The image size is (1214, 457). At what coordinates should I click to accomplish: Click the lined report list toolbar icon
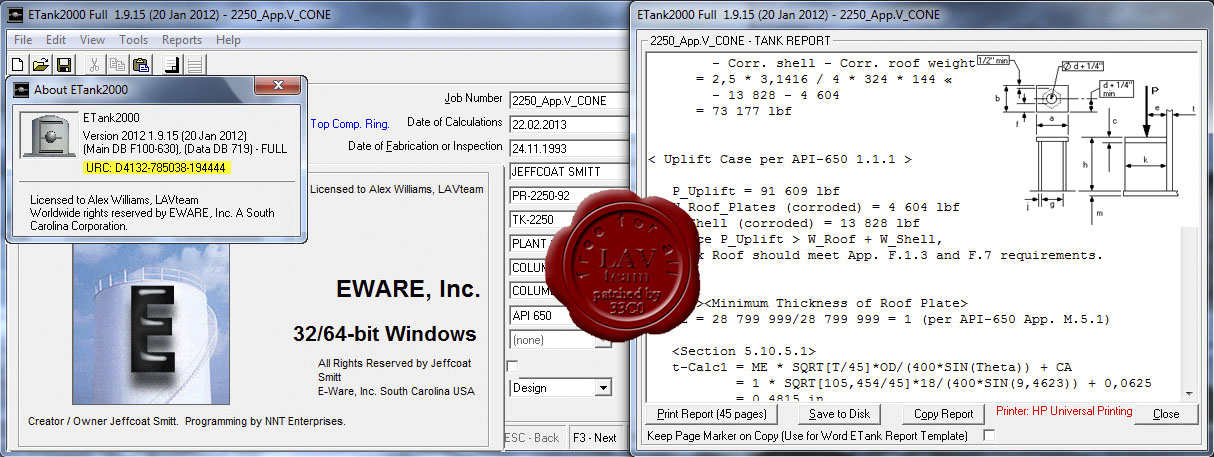pyautogui.click(x=195, y=64)
